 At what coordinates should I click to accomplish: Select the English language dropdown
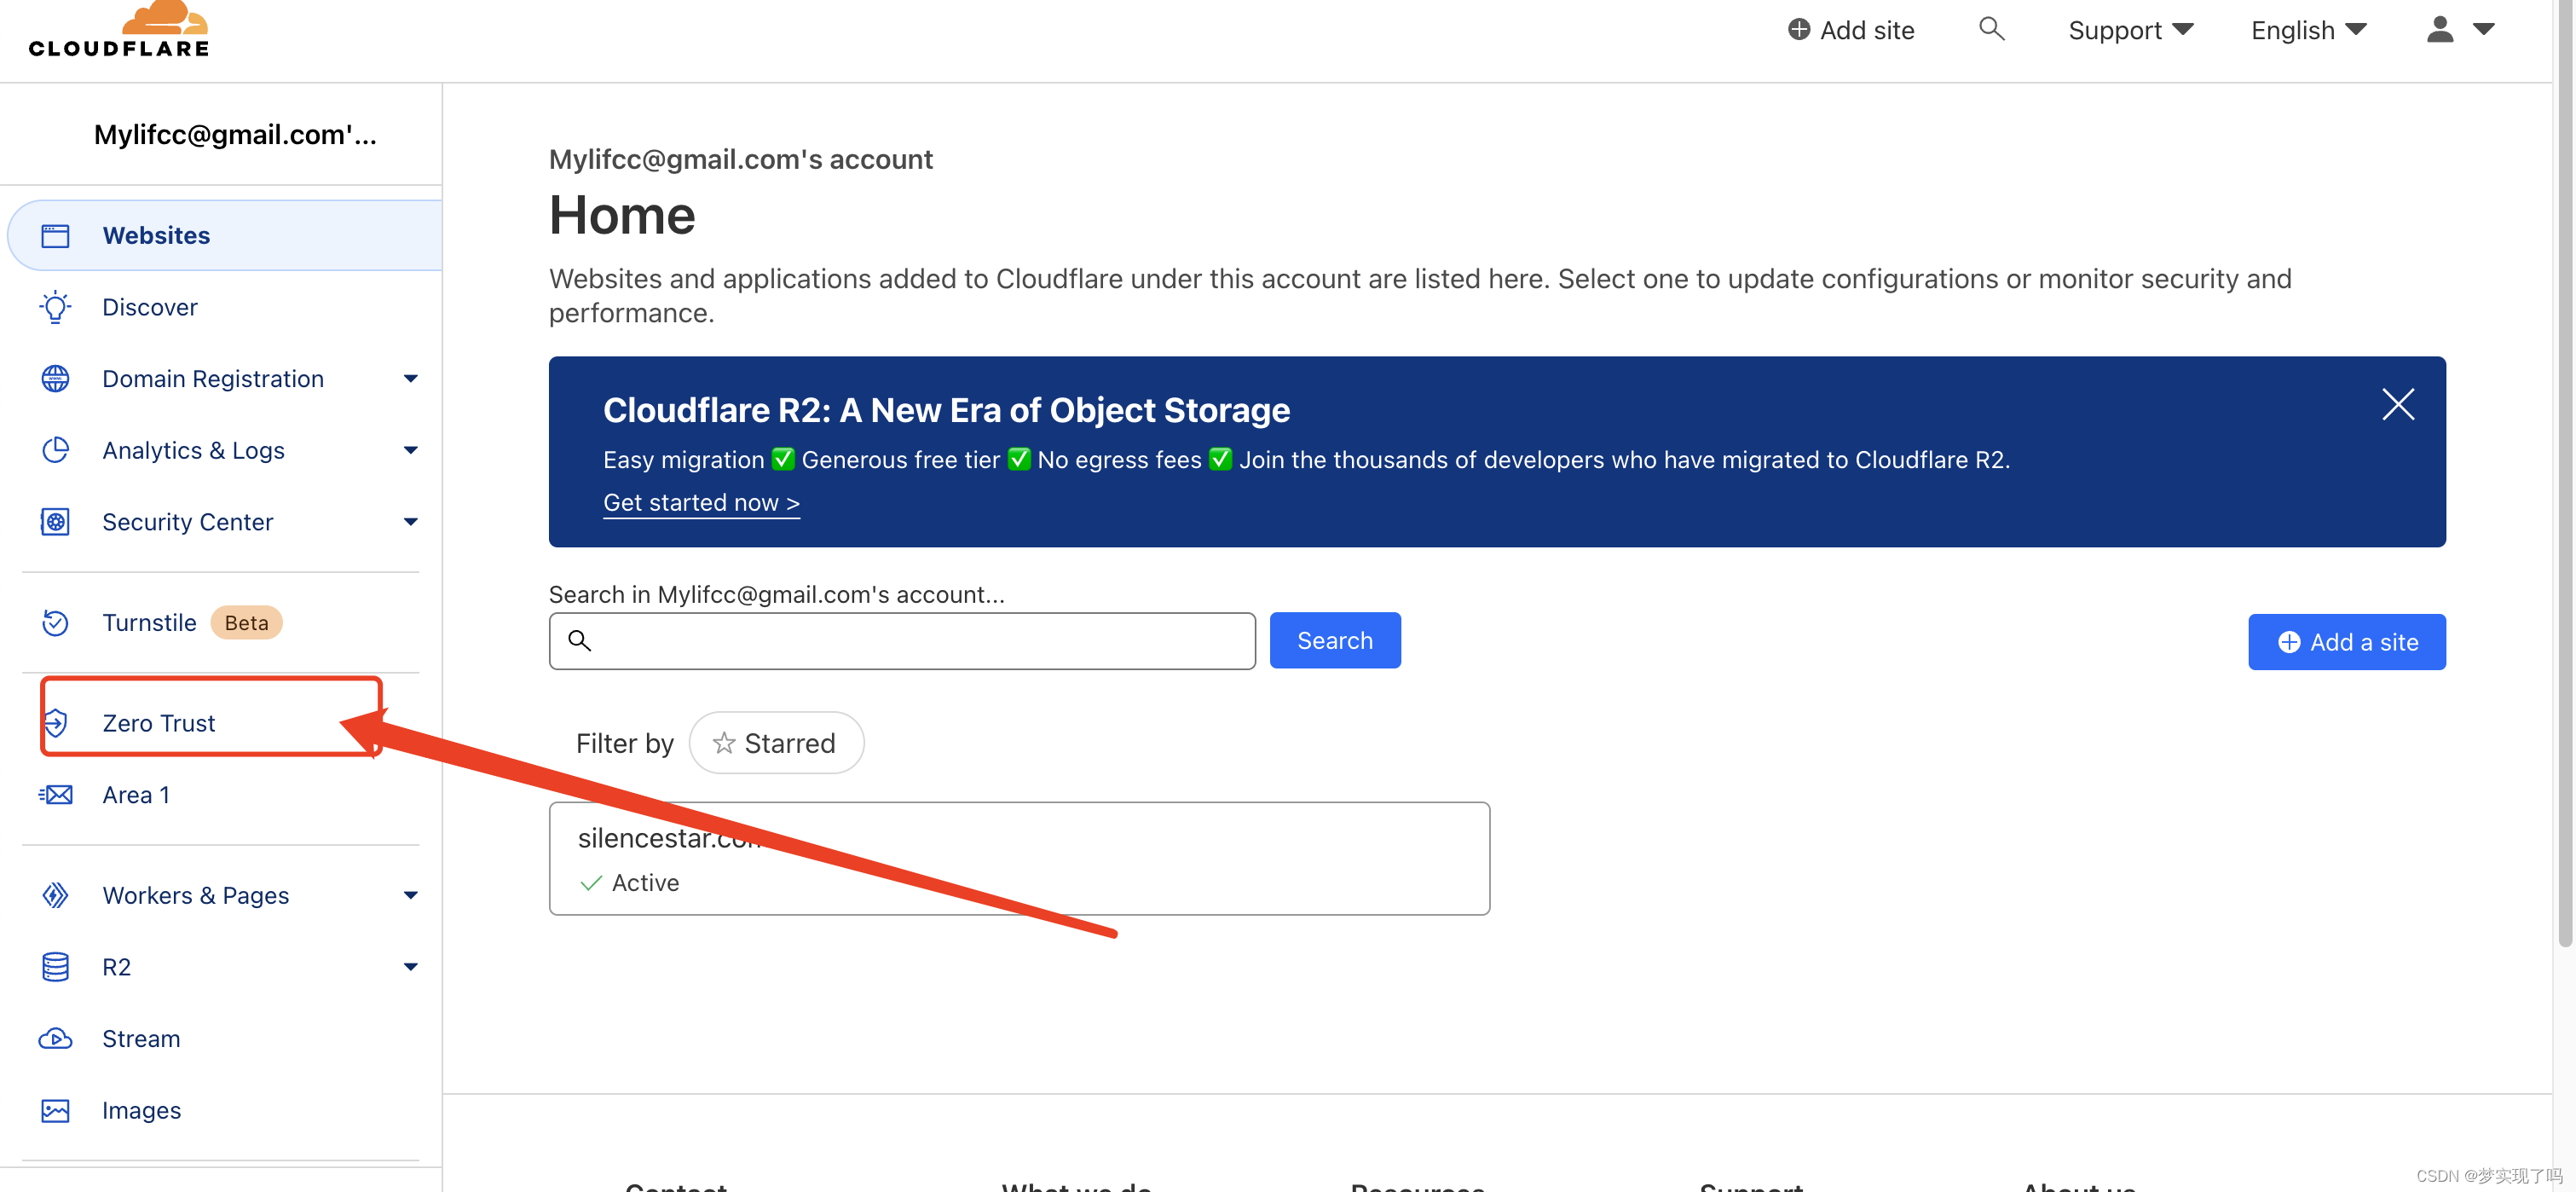click(2308, 30)
